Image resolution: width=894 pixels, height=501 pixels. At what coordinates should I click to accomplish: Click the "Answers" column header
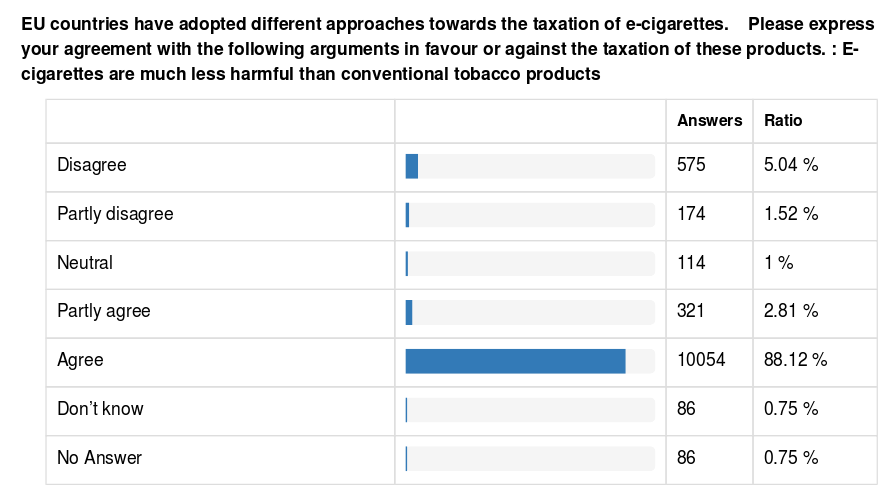point(709,120)
